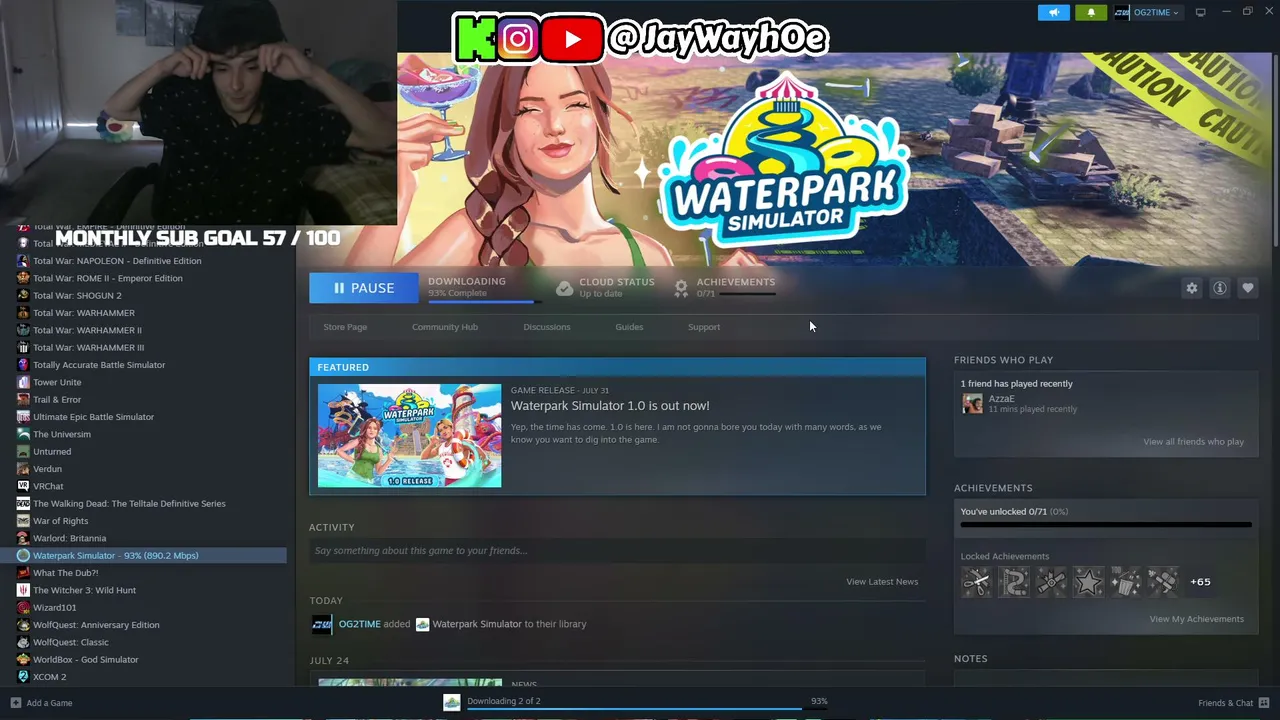Click the Unturned icon in library list
Viewport: 1280px width, 720px height.
click(23, 452)
